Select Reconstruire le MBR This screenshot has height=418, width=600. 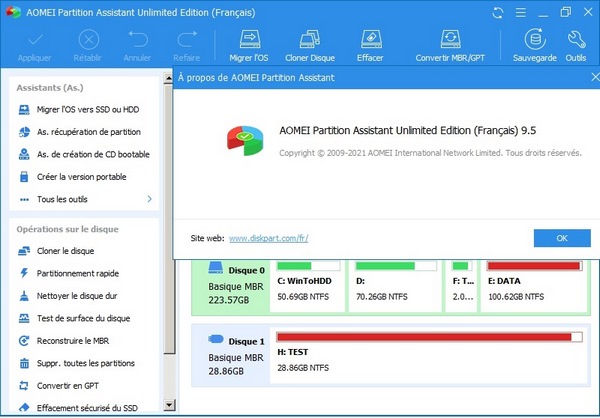pos(64,341)
